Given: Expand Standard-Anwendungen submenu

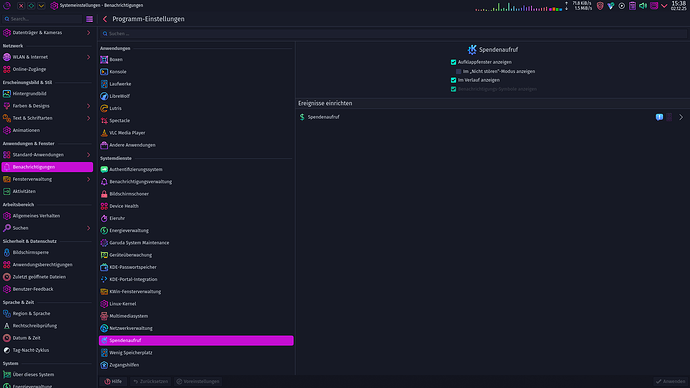Looking at the screenshot, I should pyautogui.click(x=88, y=155).
